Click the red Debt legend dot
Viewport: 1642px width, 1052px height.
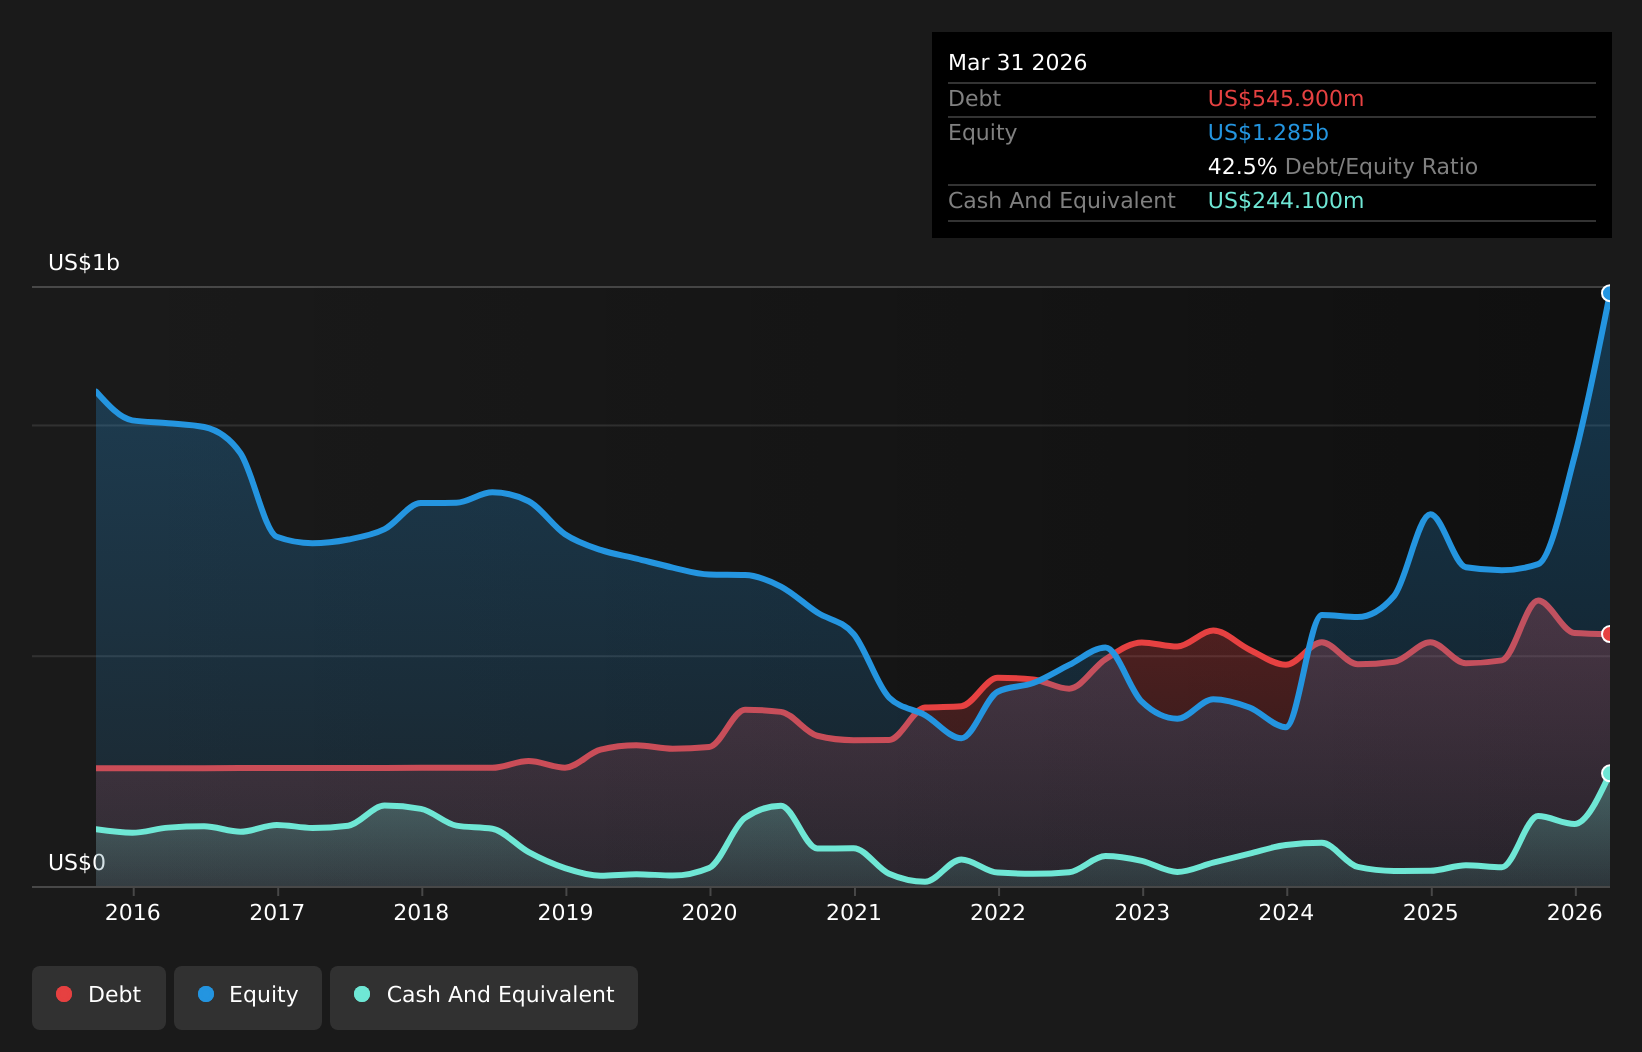(64, 994)
